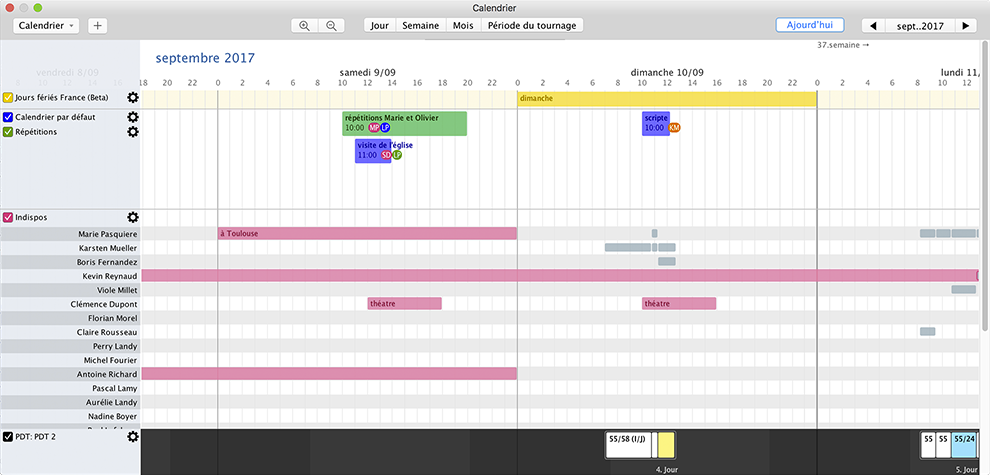Screen dimensions: 990x475
Task: Click blue LP badge on répétitions event
Action: pos(385,128)
